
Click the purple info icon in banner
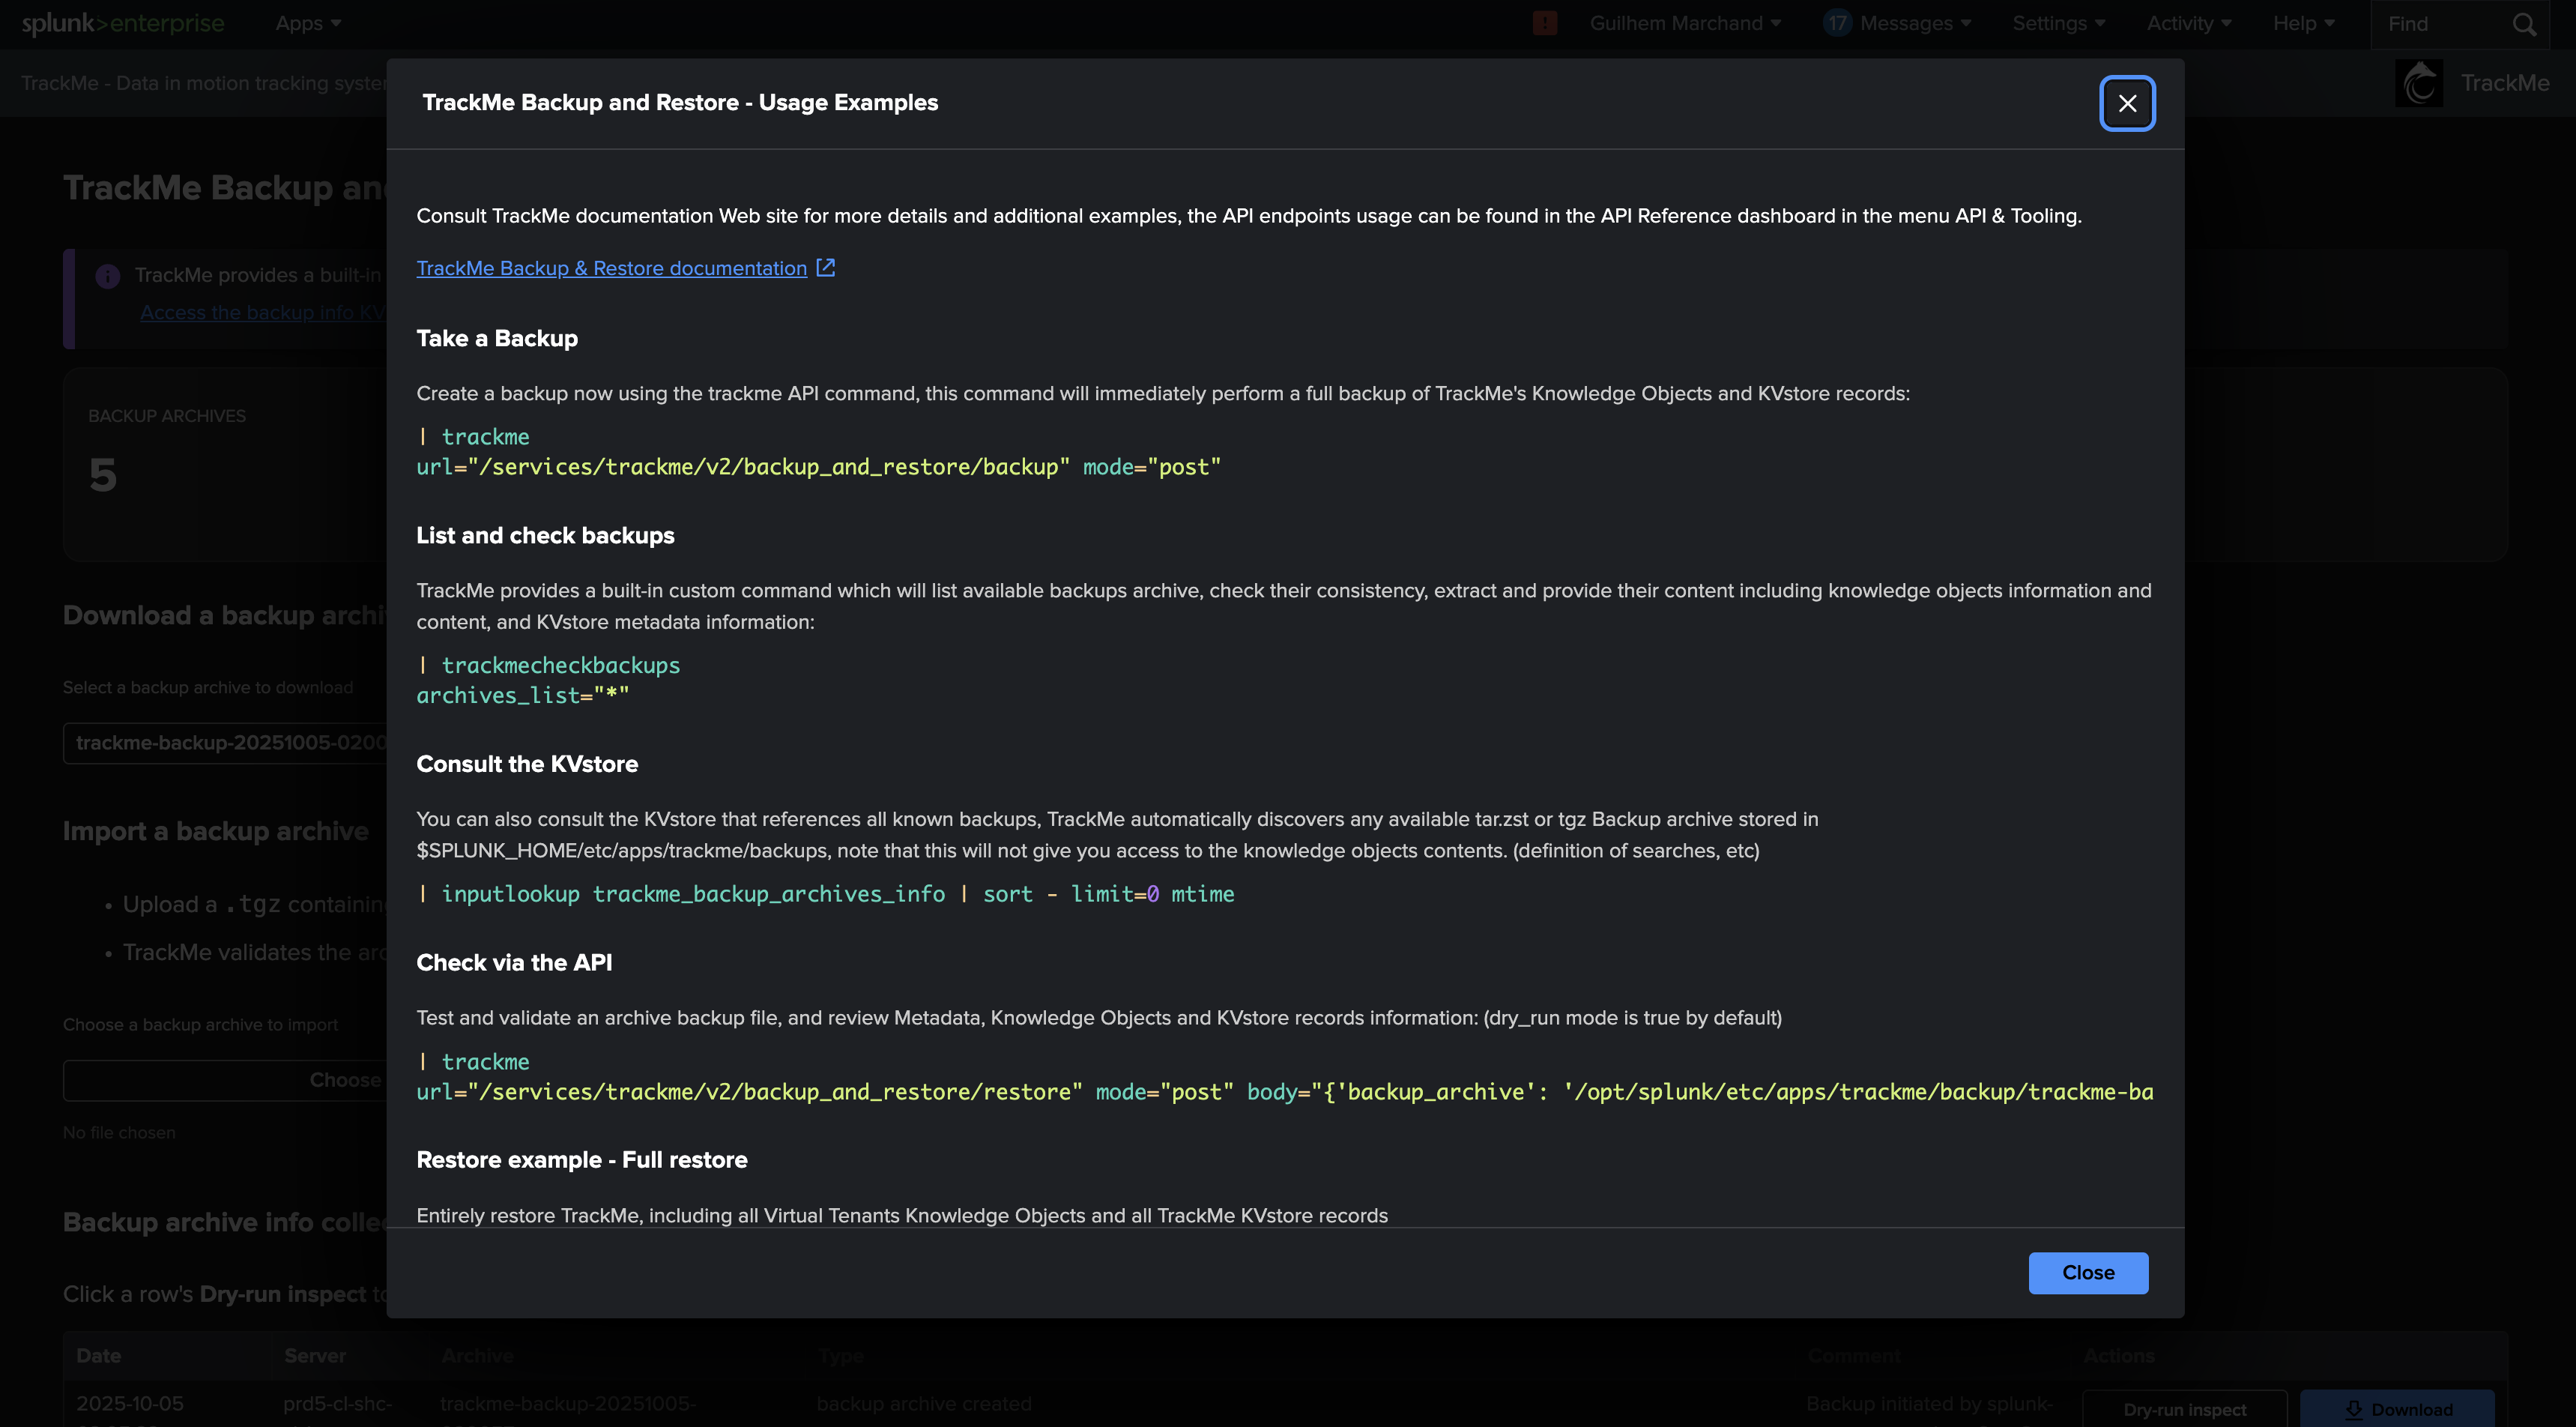108,276
